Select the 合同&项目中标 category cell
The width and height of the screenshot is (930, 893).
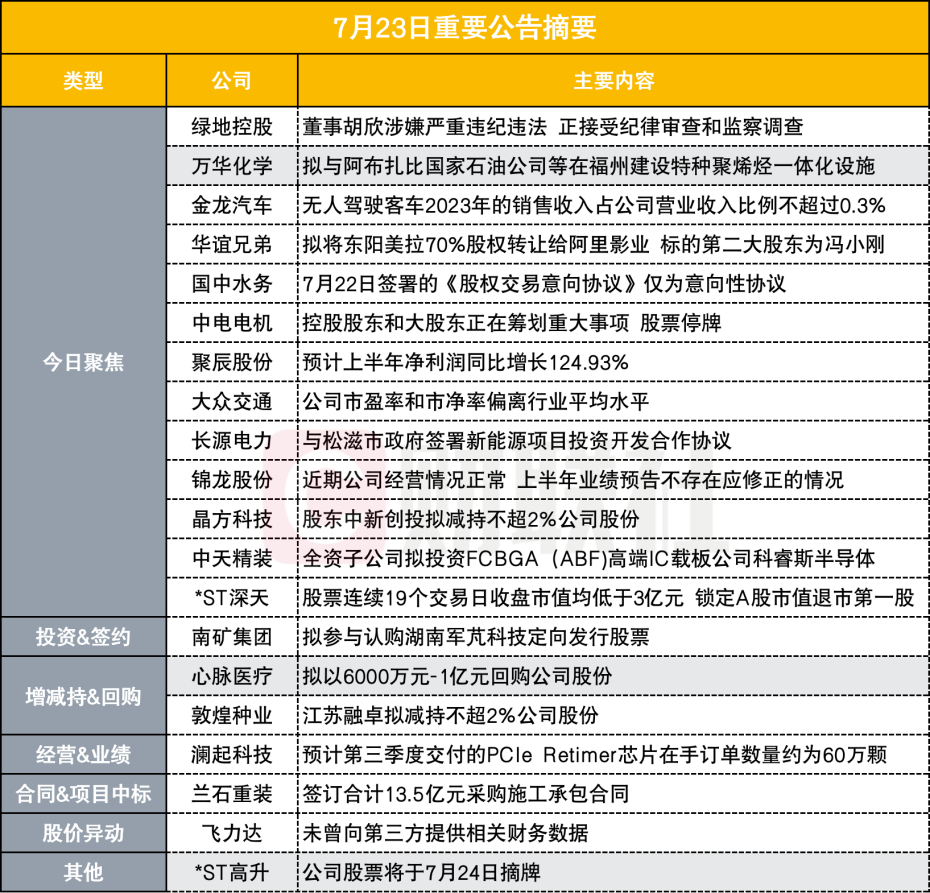(x=84, y=794)
